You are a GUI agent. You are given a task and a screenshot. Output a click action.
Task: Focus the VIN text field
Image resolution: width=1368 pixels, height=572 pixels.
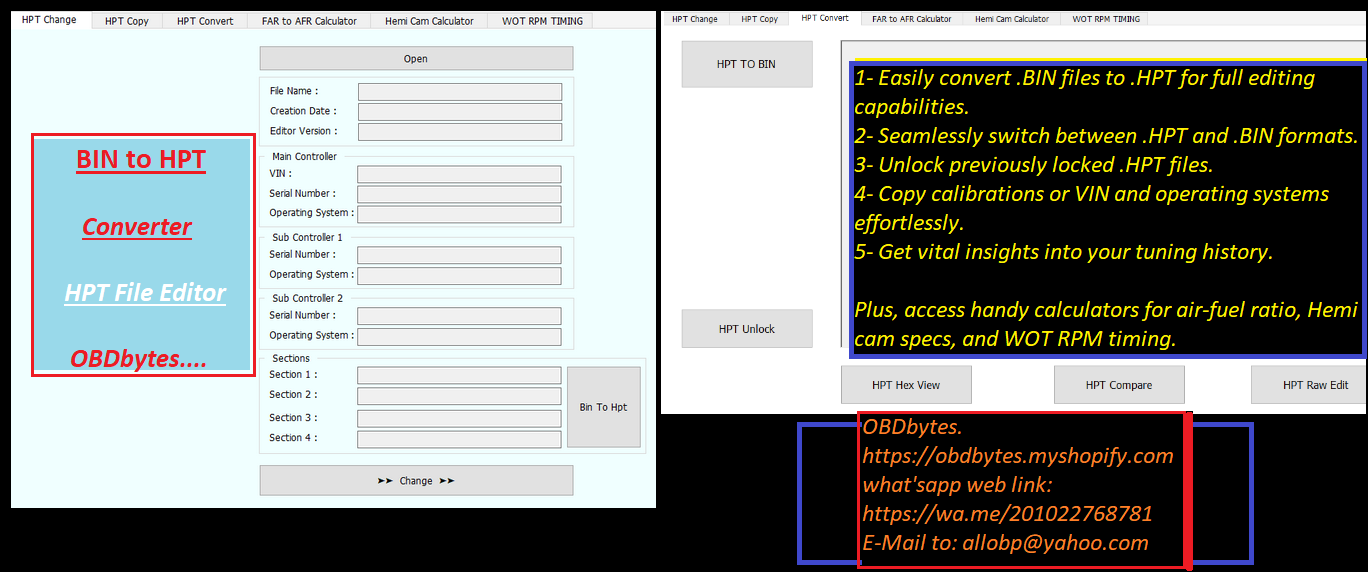459,174
